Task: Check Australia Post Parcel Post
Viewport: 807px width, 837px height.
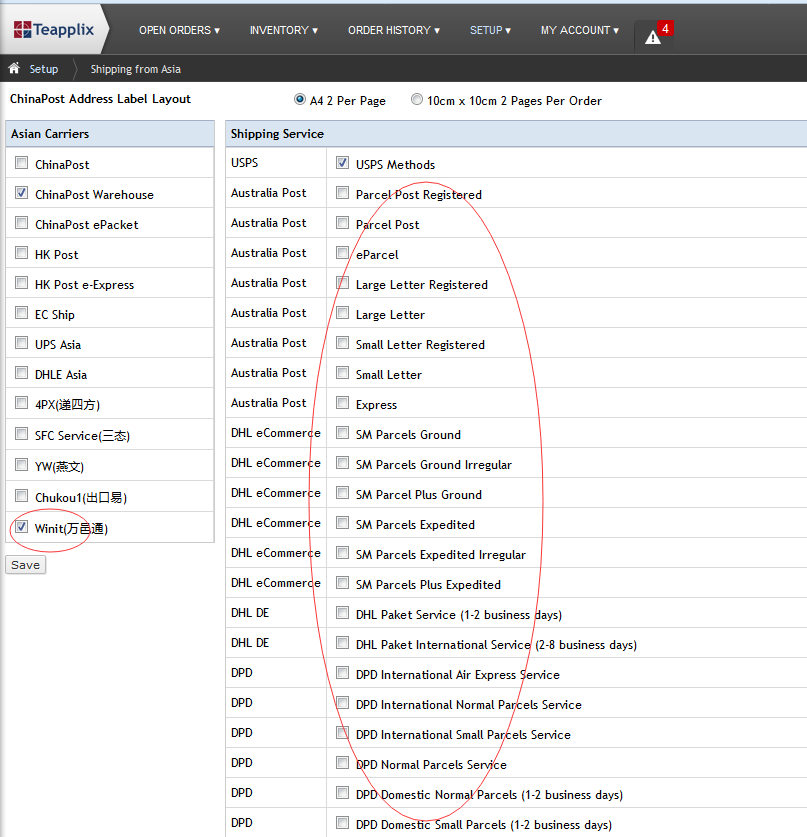Action: click(343, 222)
